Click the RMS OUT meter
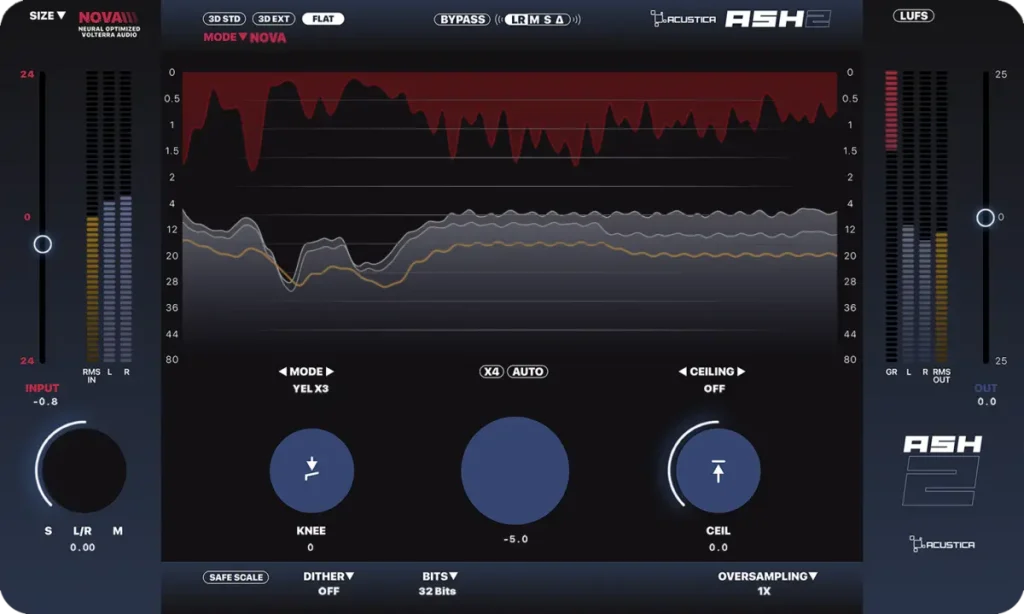This screenshot has width=1024, height=614. coord(941,216)
